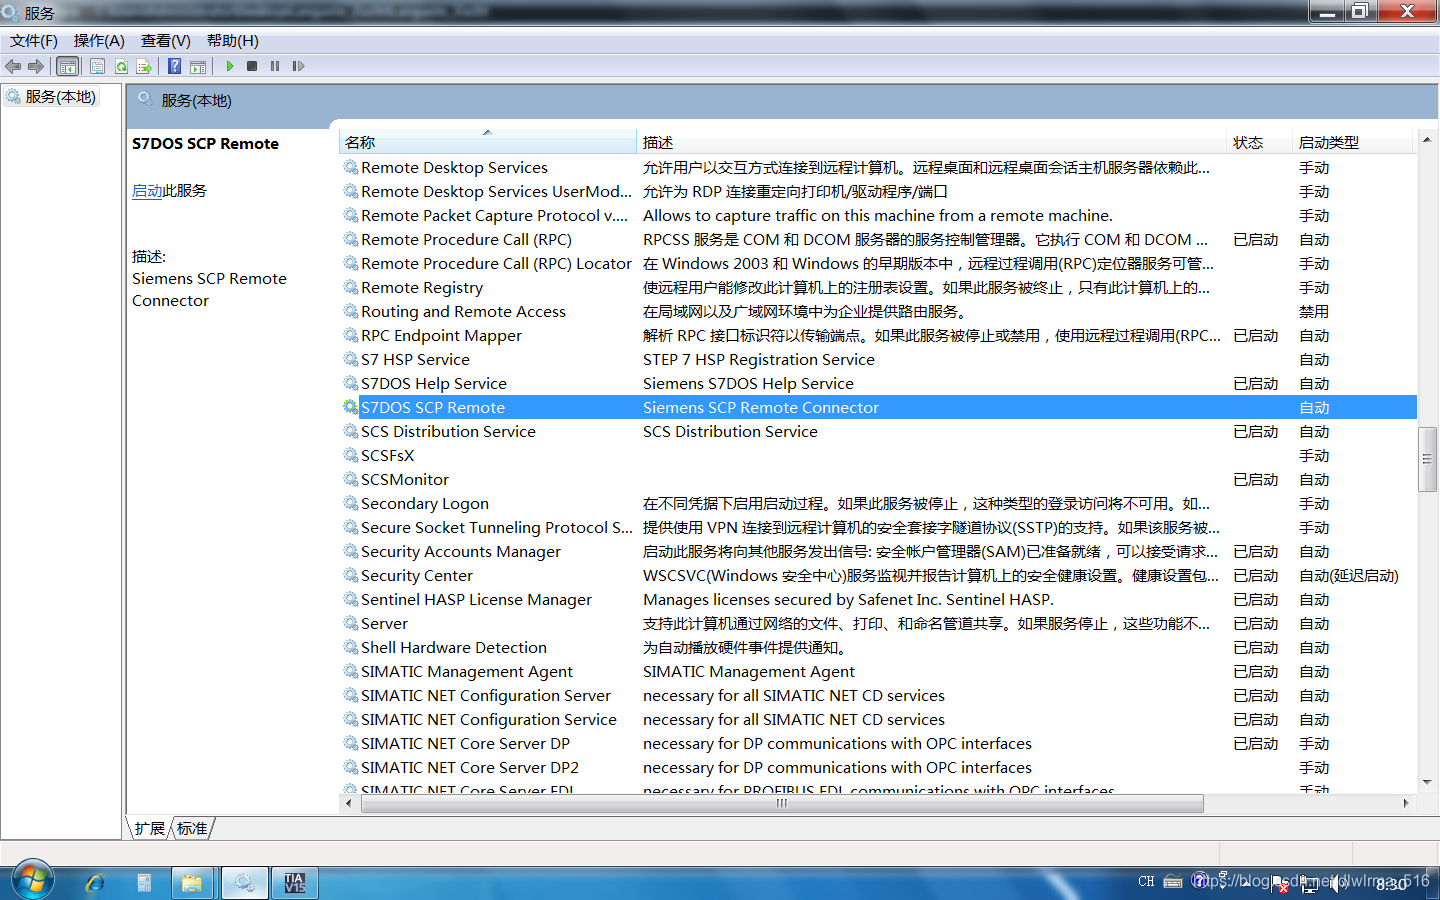Click 禁用 startup type of Routing row

[1313, 312]
